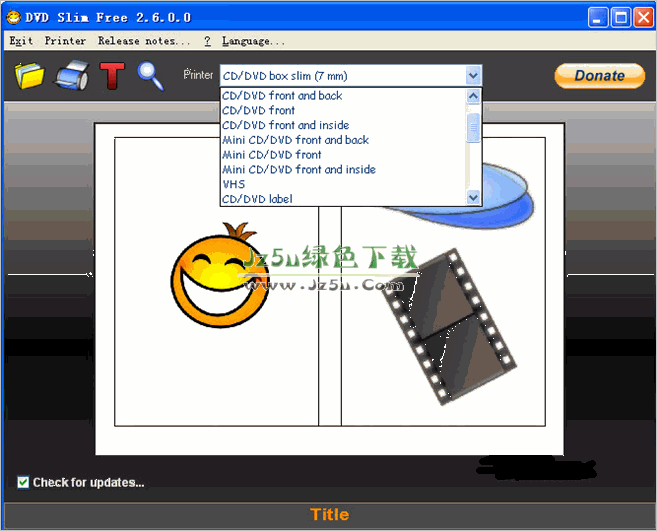Select Mini CD/DVD front and inside
The height and width of the screenshot is (531, 657).
(x=299, y=170)
